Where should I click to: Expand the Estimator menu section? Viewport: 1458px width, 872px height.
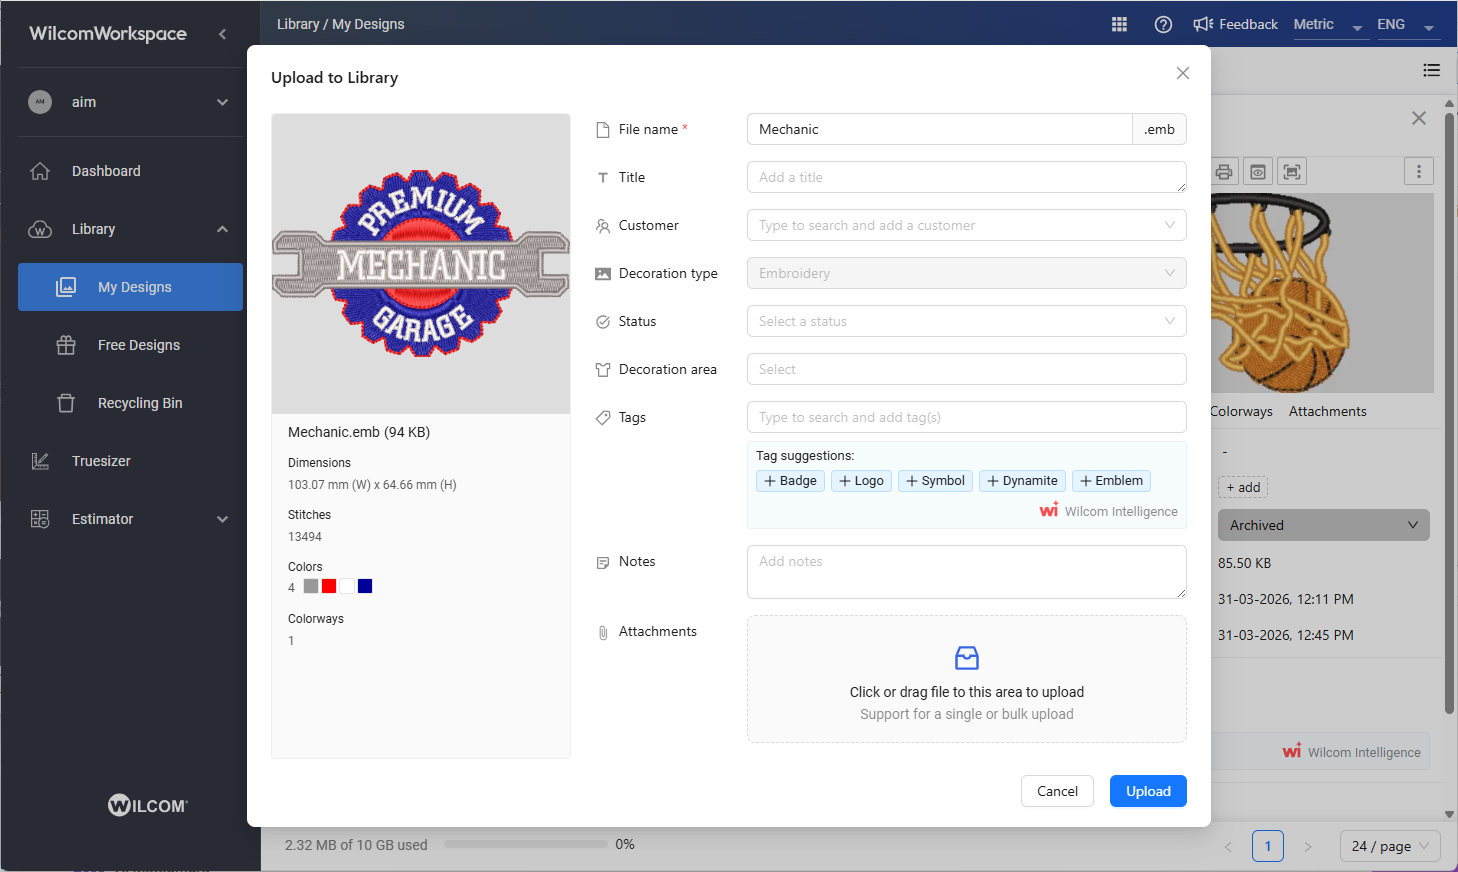[222, 519]
